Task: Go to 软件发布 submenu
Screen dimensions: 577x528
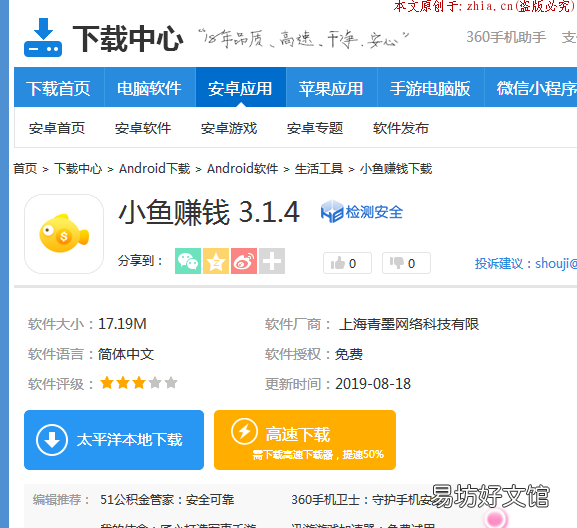Action: click(401, 128)
